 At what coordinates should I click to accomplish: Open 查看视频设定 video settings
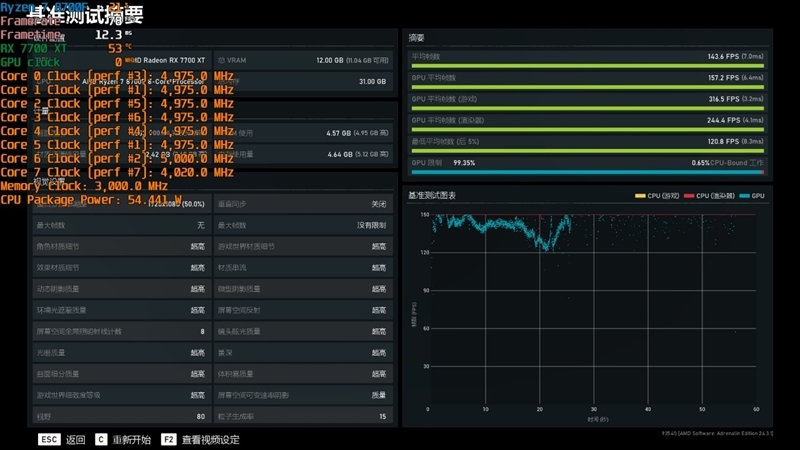pos(211,439)
